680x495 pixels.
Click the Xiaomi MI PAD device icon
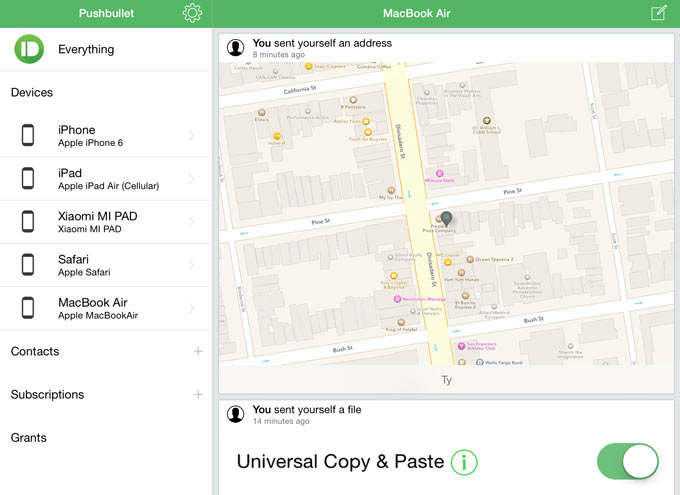point(28,222)
